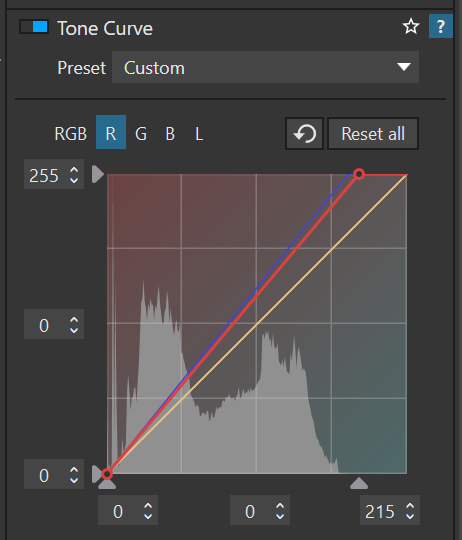
Task: Select the B channel tab
Action: coord(170,133)
